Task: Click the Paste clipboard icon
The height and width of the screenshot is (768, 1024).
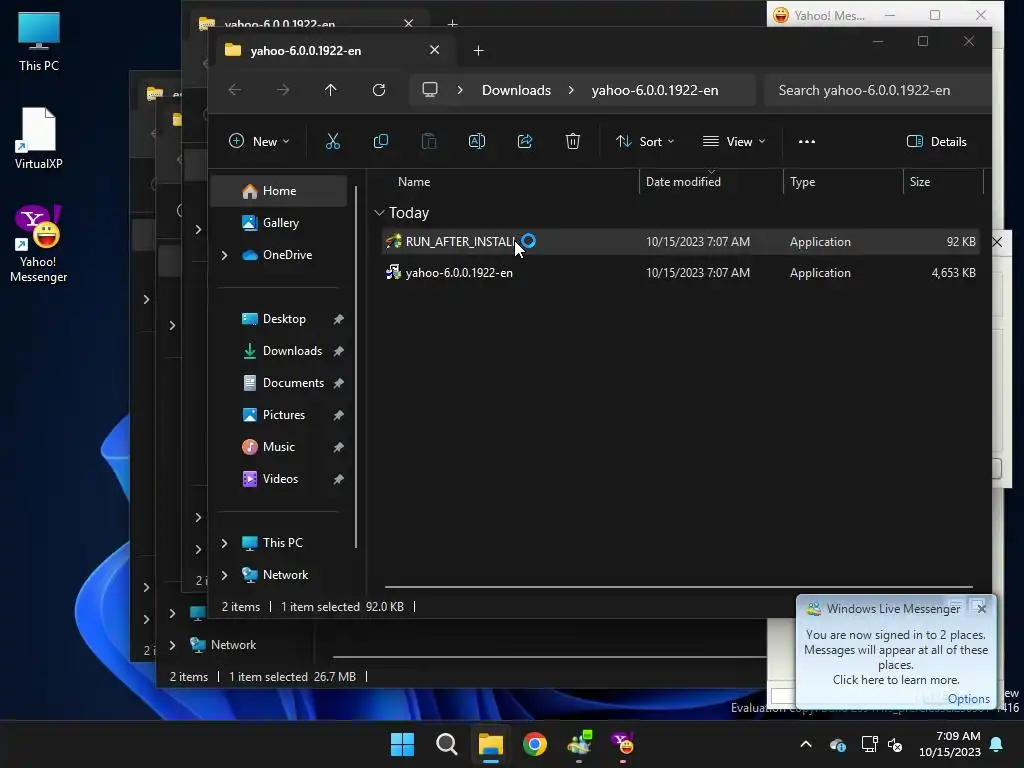Action: point(428,141)
